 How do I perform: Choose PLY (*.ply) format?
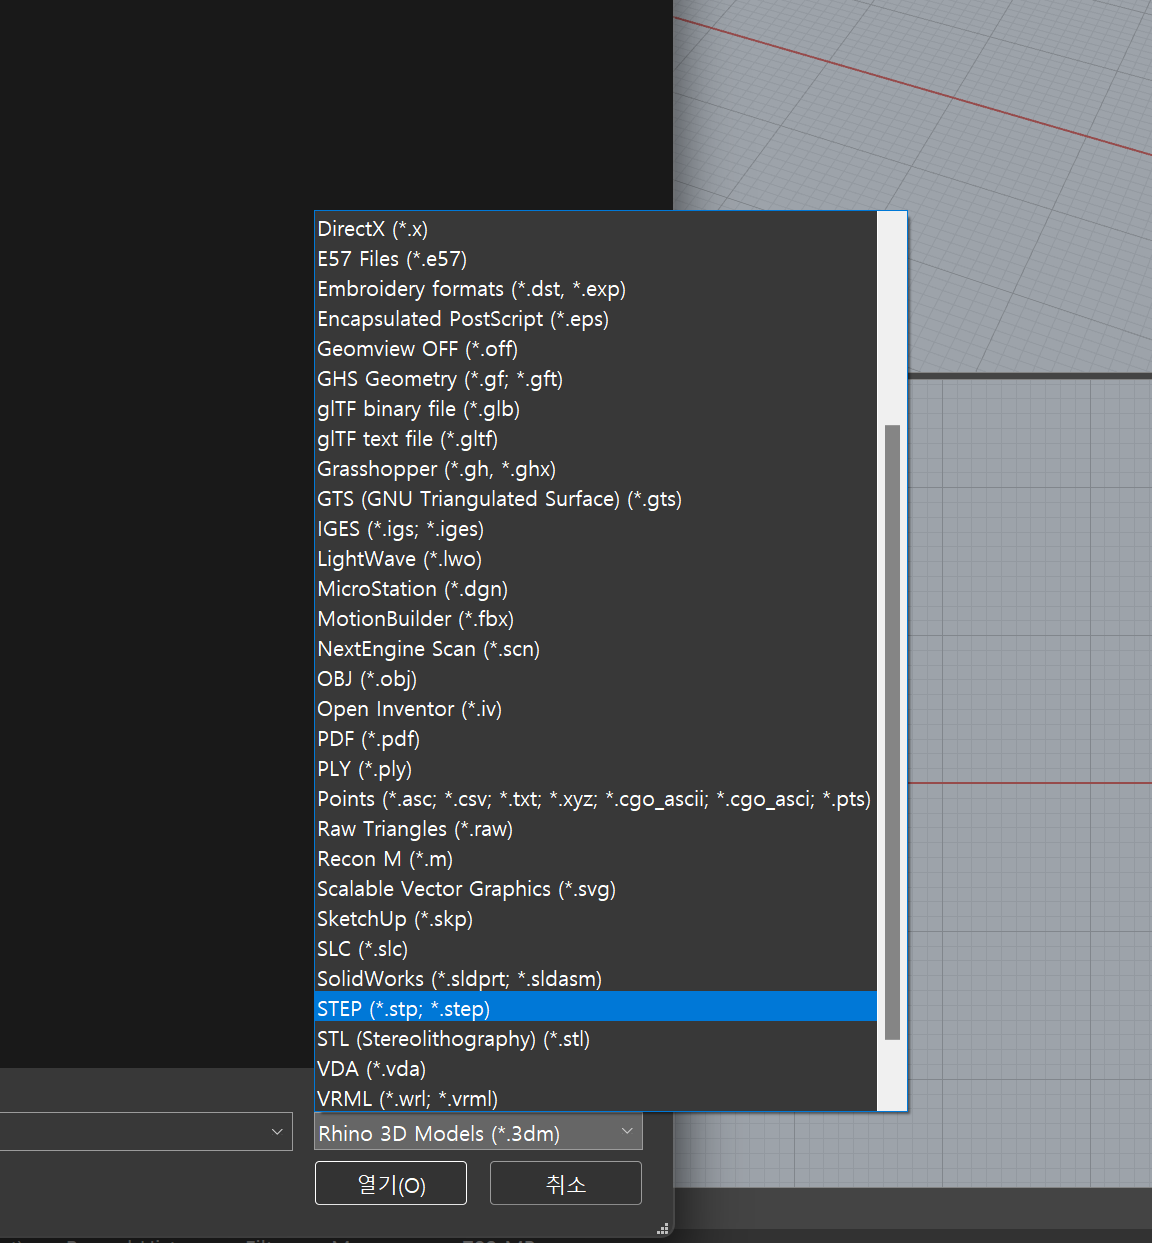596,769
